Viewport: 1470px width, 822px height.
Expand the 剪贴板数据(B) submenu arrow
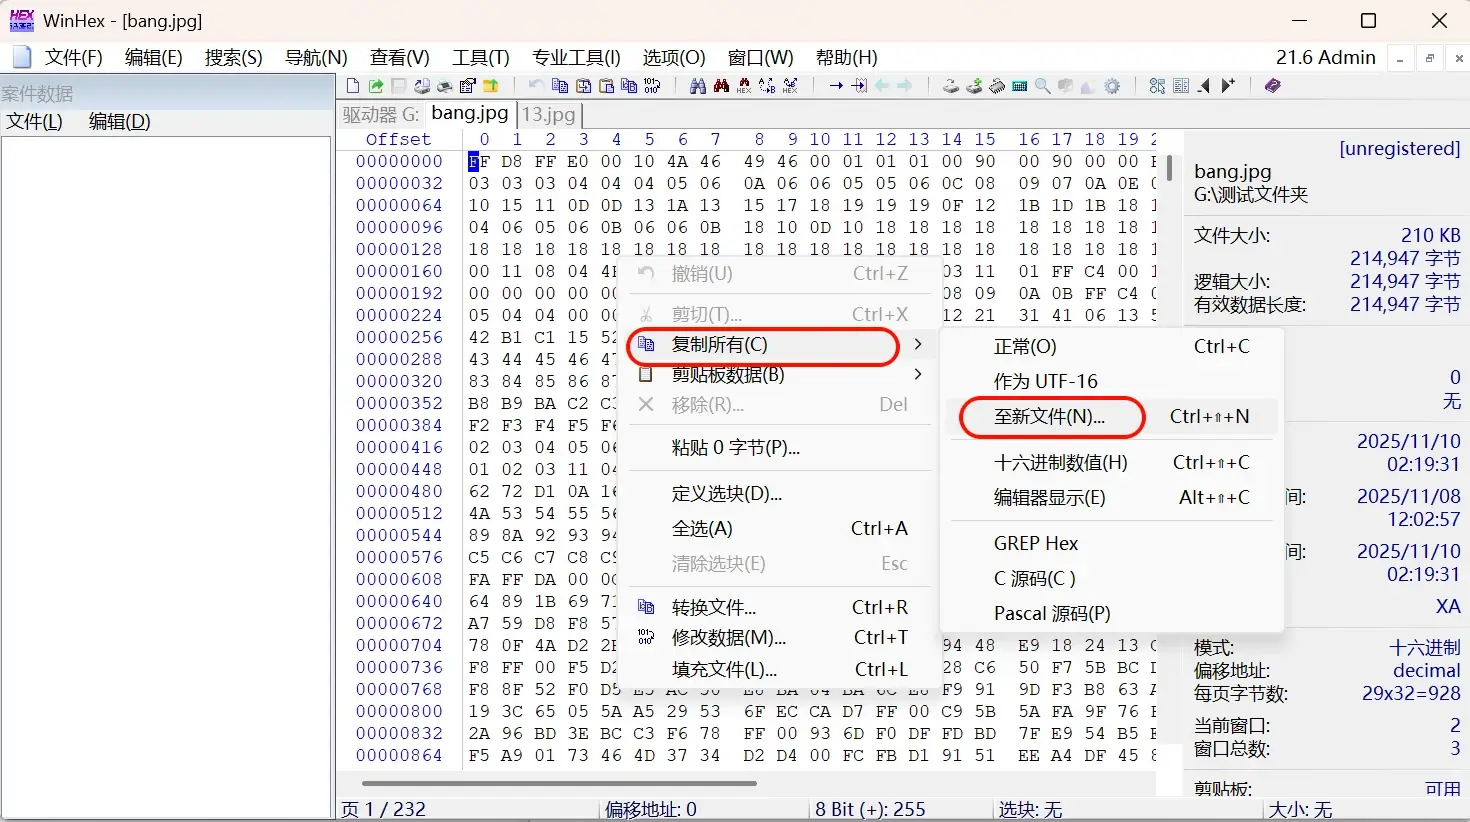pyautogui.click(x=917, y=375)
